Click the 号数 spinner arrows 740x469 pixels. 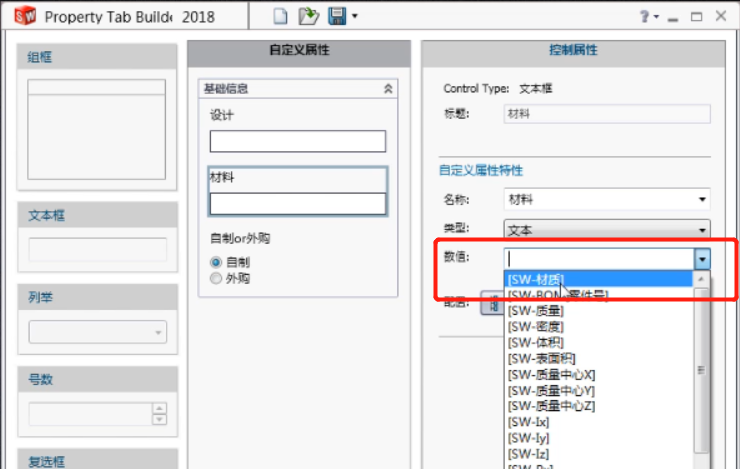pyautogui.click(x=158, y=413)
